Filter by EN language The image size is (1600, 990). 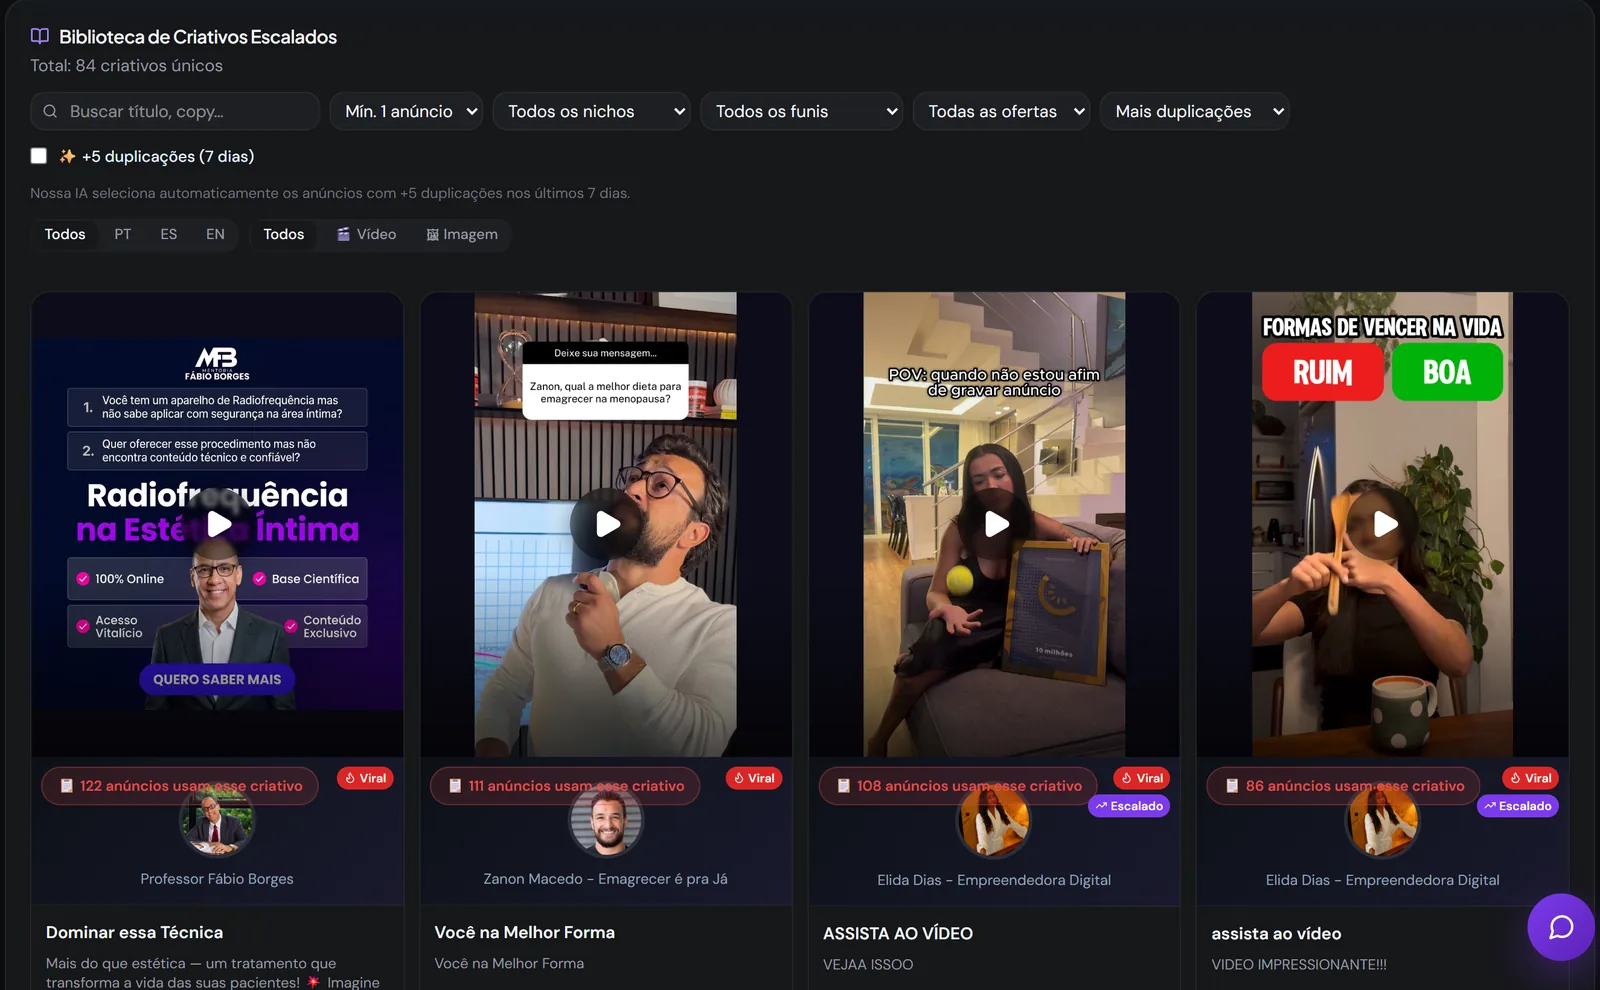click(215, 234)
